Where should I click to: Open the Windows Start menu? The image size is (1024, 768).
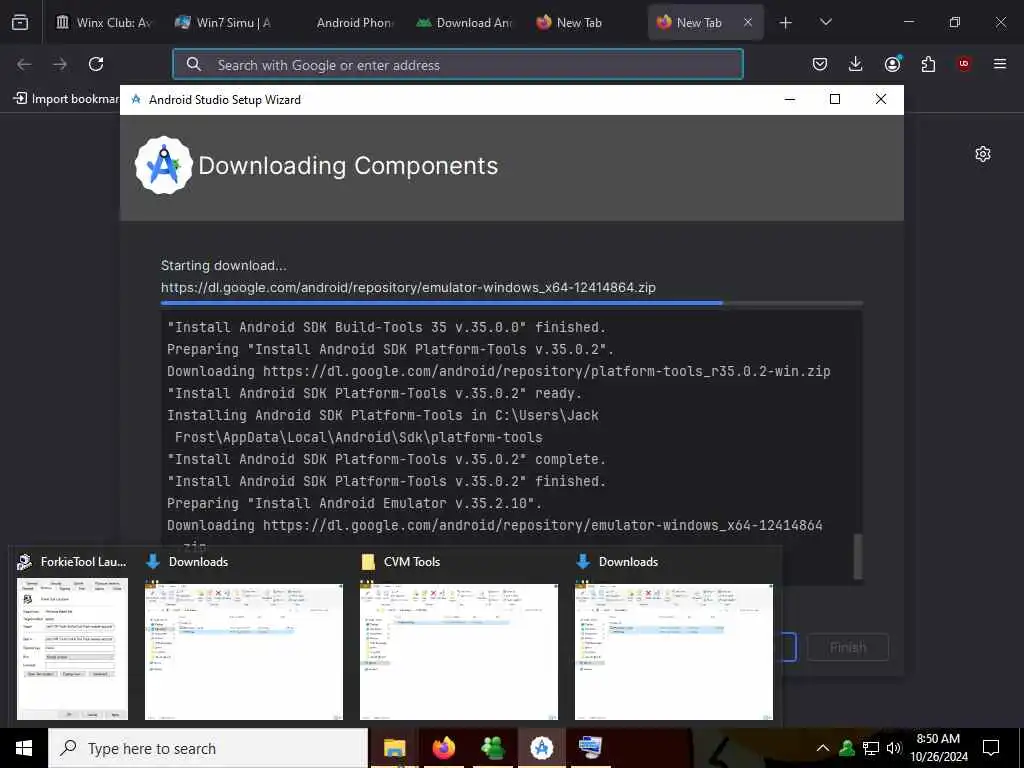click(24, 748)
